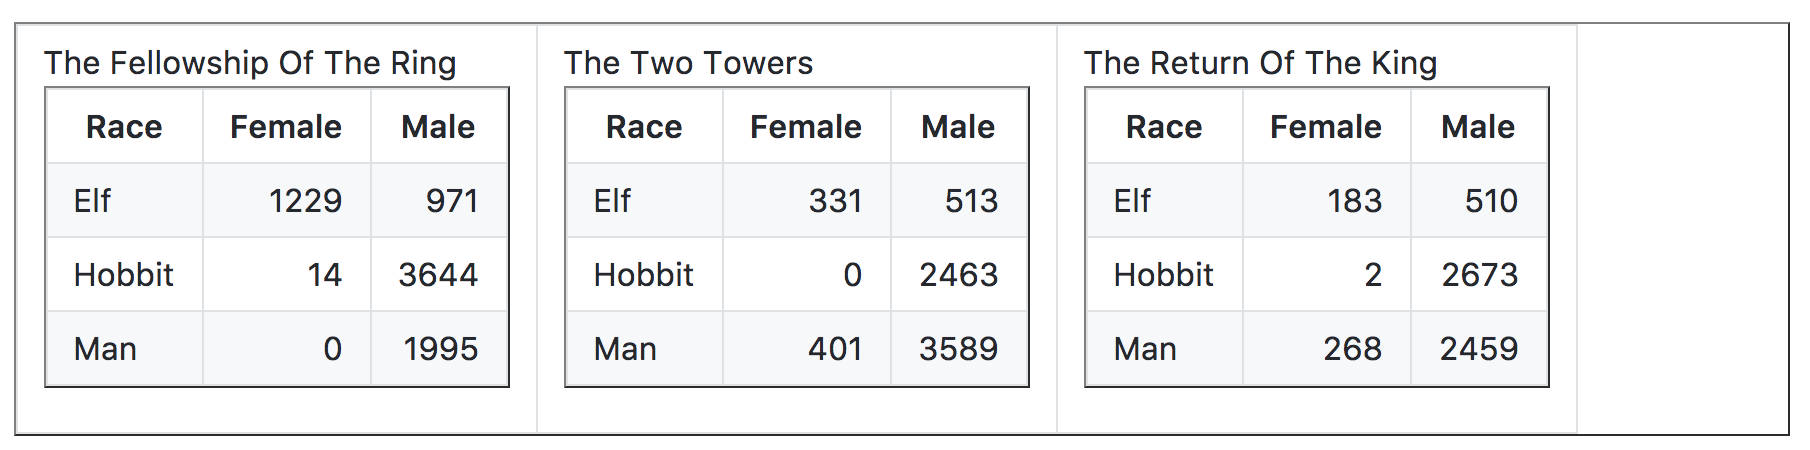The image size is (1810, 450).
Task: Select Hobbit row label in Two Towers table
Action: [643, 275]
